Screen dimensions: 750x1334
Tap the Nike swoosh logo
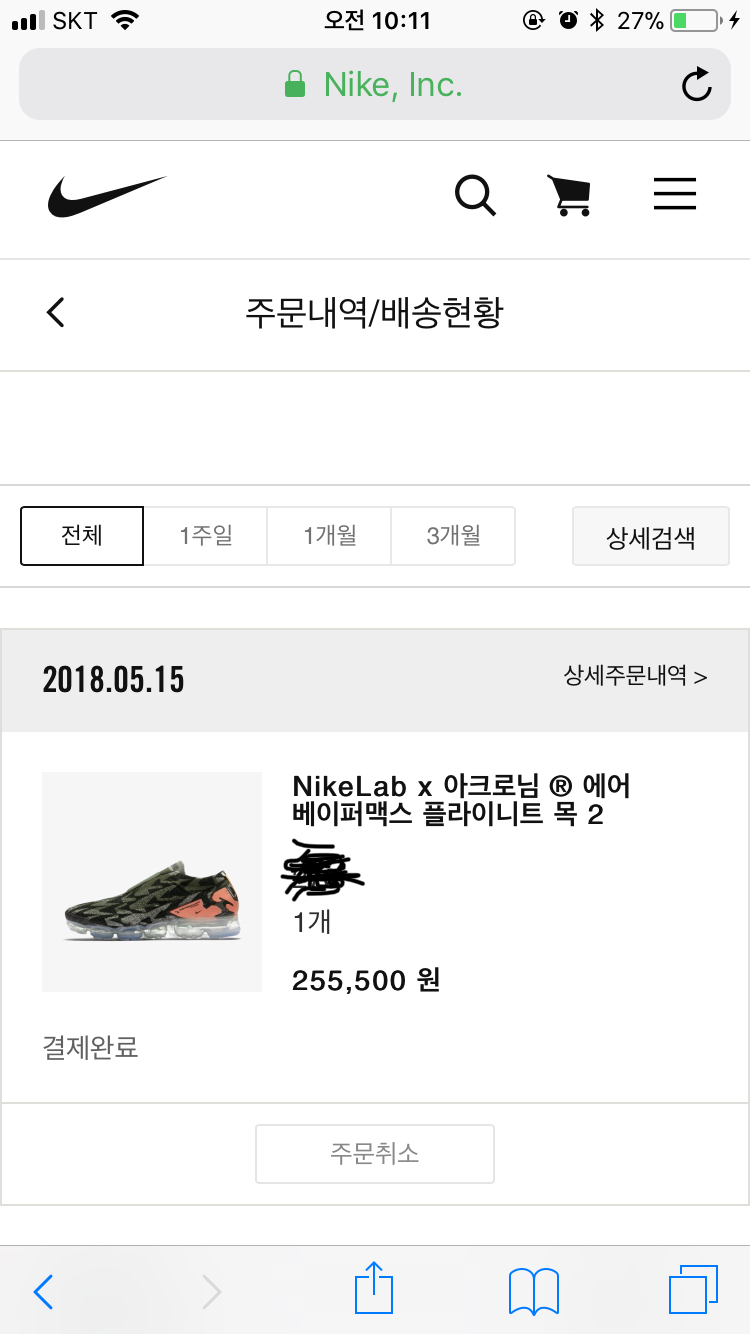tap(106, 197)
